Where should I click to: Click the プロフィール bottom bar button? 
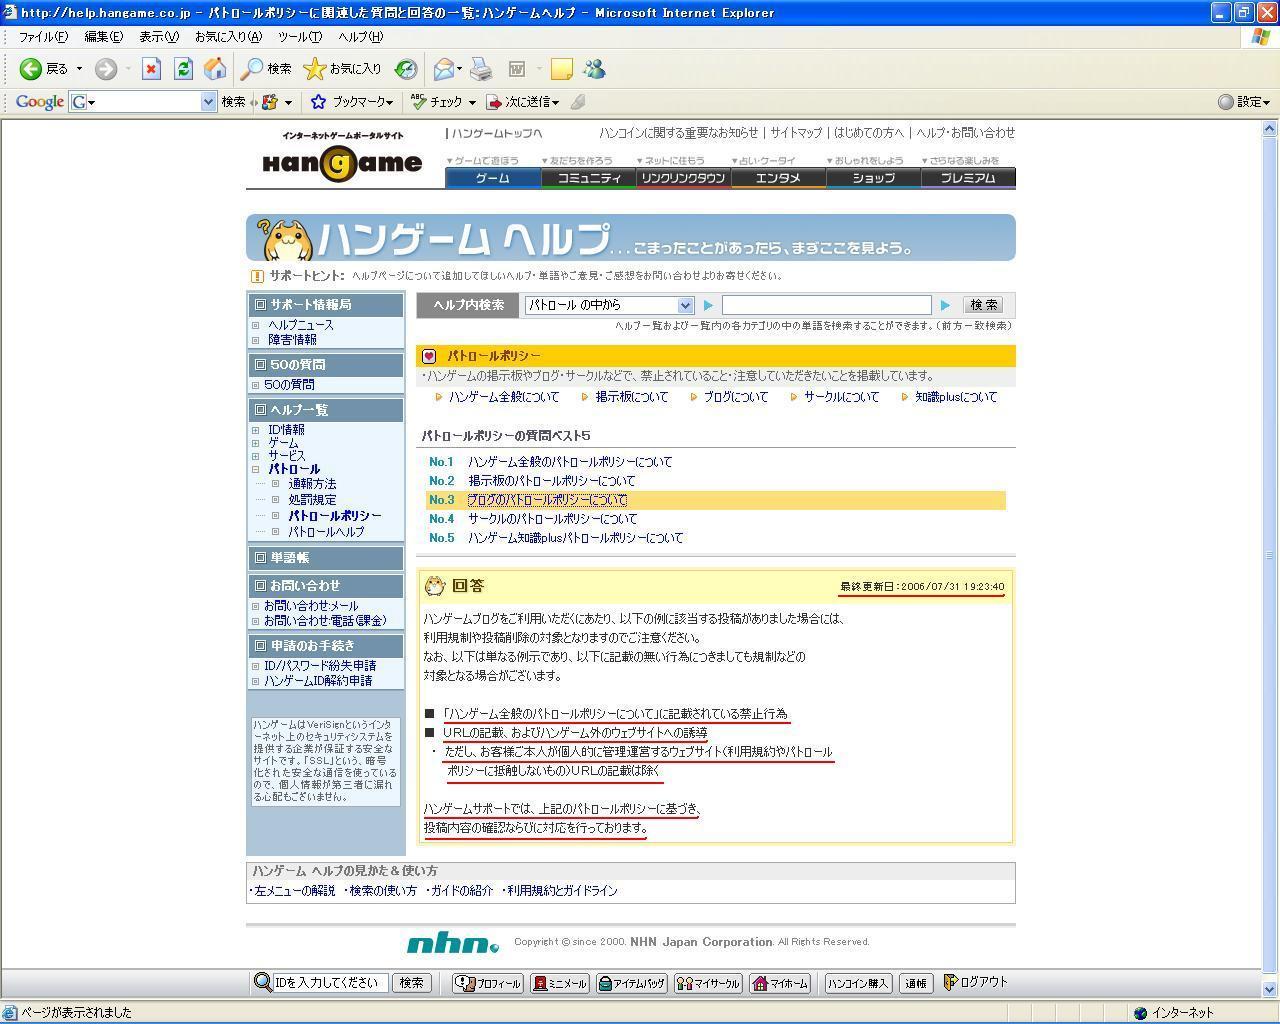488,983
